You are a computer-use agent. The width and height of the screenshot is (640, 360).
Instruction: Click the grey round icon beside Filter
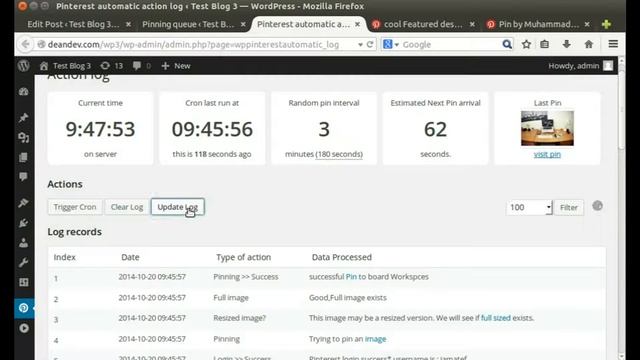pyautogui.click(x=597, y=206)
